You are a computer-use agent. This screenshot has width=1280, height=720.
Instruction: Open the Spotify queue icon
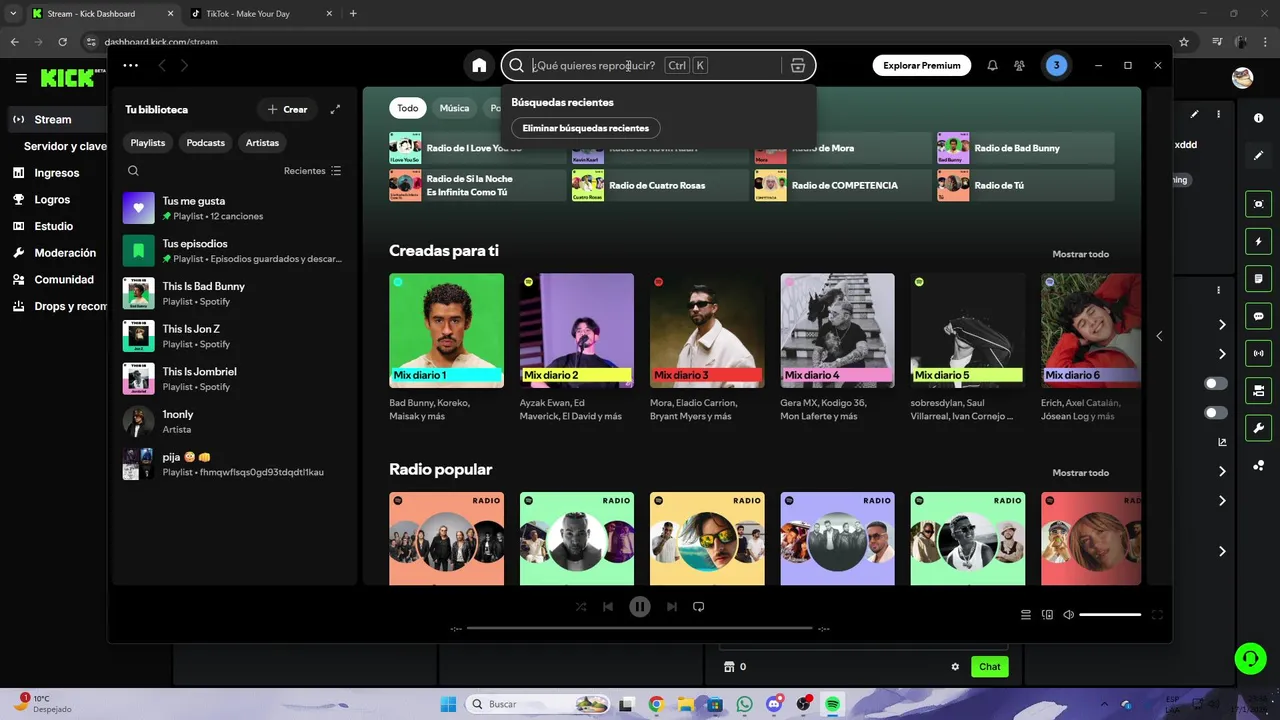pyautogui.click(x=1025, y=615)
